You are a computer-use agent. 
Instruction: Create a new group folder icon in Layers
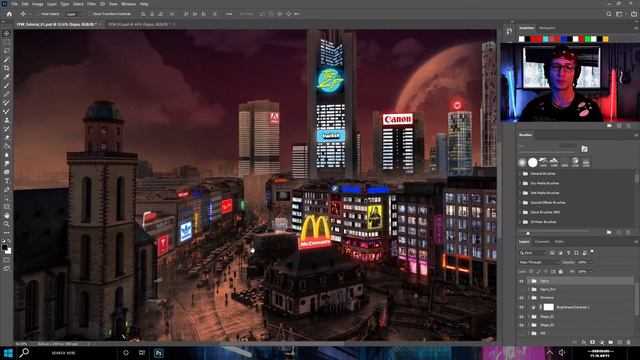(x=611, y=342)
